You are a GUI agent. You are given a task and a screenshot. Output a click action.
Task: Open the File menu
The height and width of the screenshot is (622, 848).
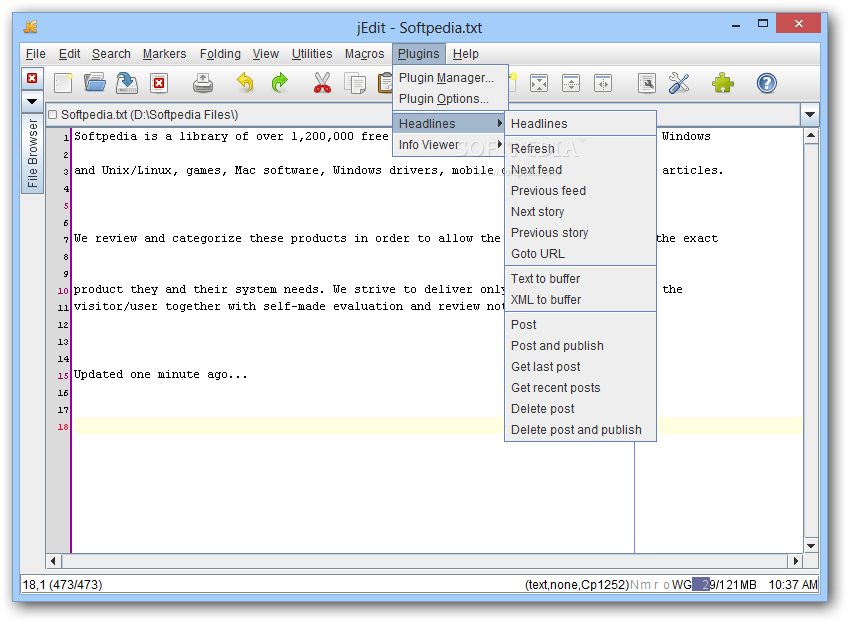tap(36, 54)
